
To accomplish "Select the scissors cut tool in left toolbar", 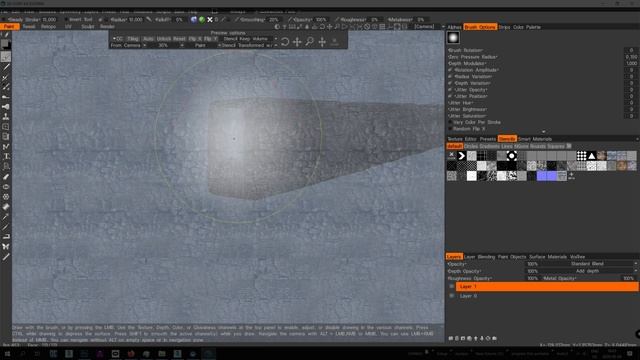I will [6, 247].
